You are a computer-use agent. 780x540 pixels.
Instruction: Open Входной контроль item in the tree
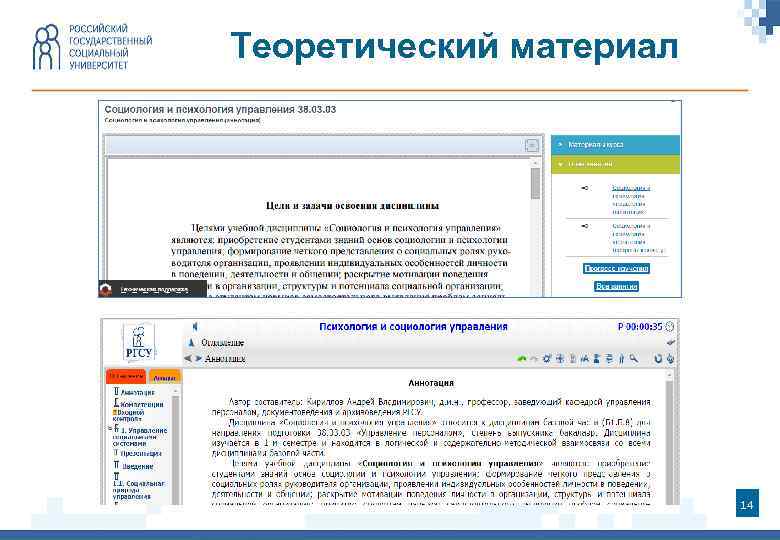pos(129,416)
